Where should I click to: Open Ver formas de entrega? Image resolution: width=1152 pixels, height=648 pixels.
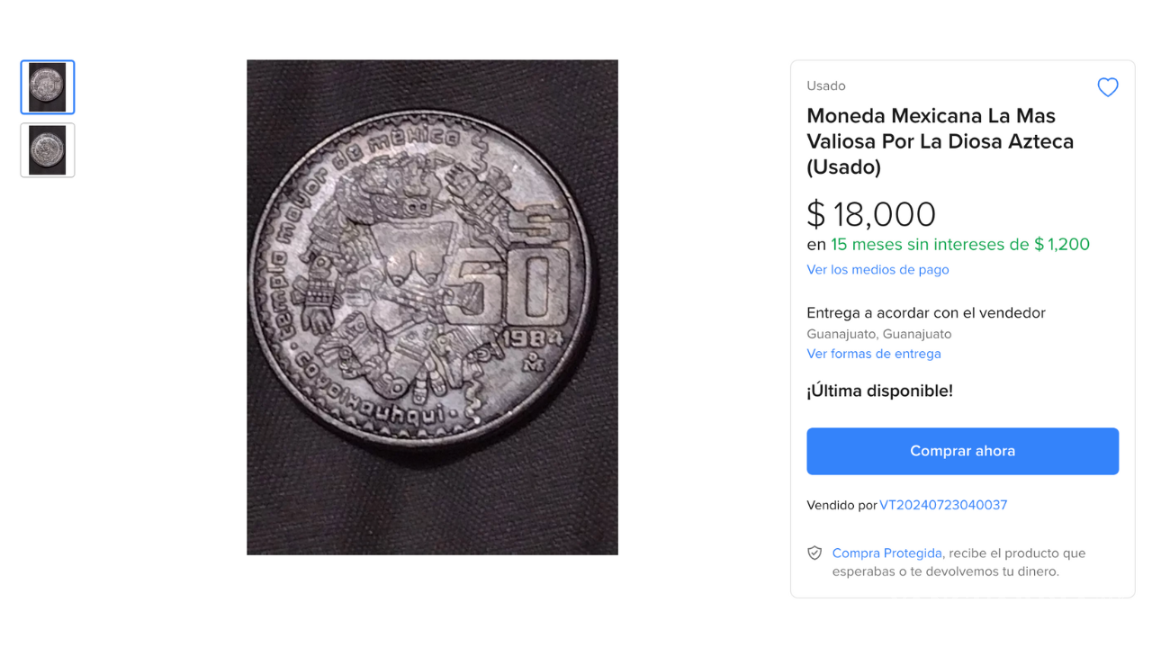pos(873,353)
